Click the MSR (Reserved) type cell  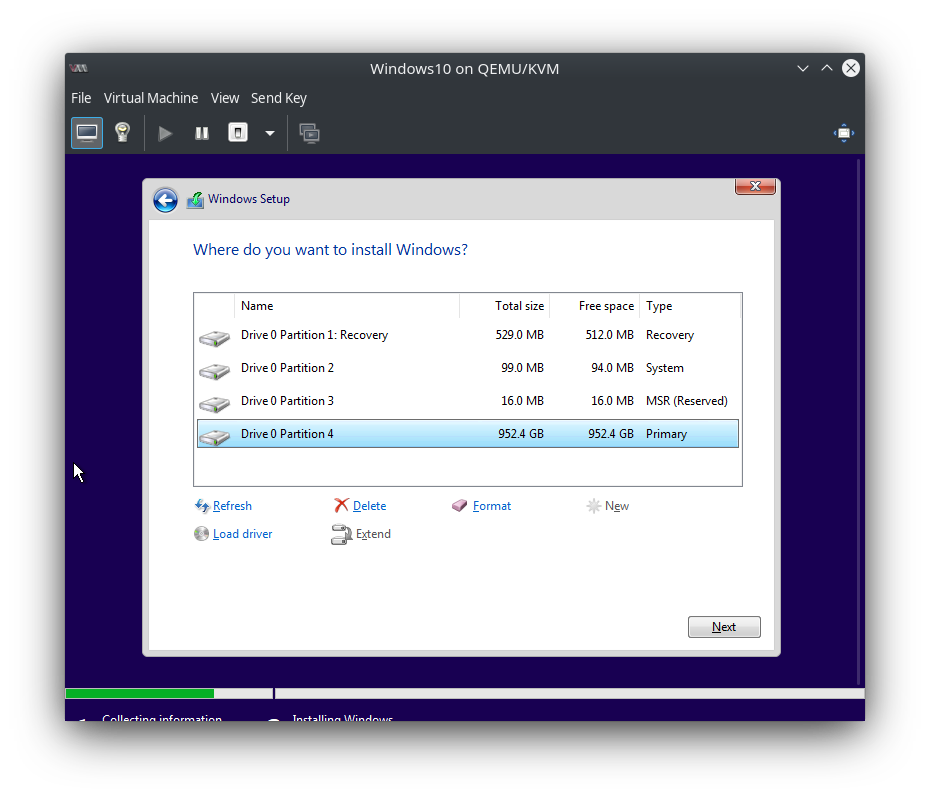(687, 401)
